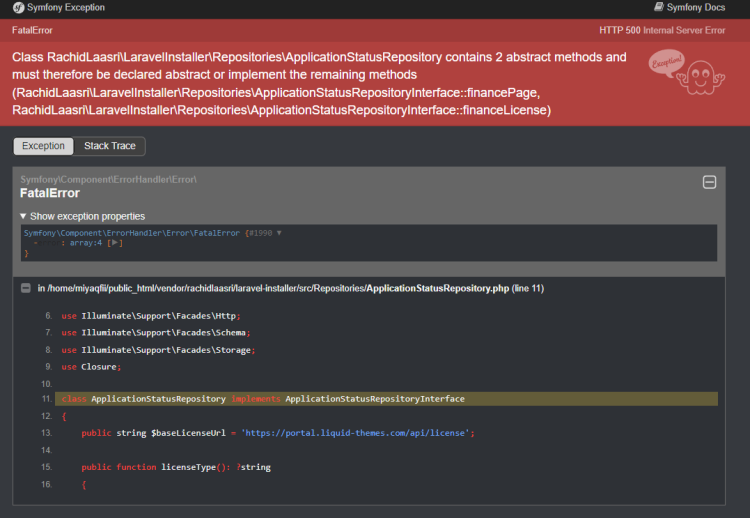This screenshot has height=518, width=750.
Task: Collapse the FatalError dump object arrow
Action: point(279,233)
